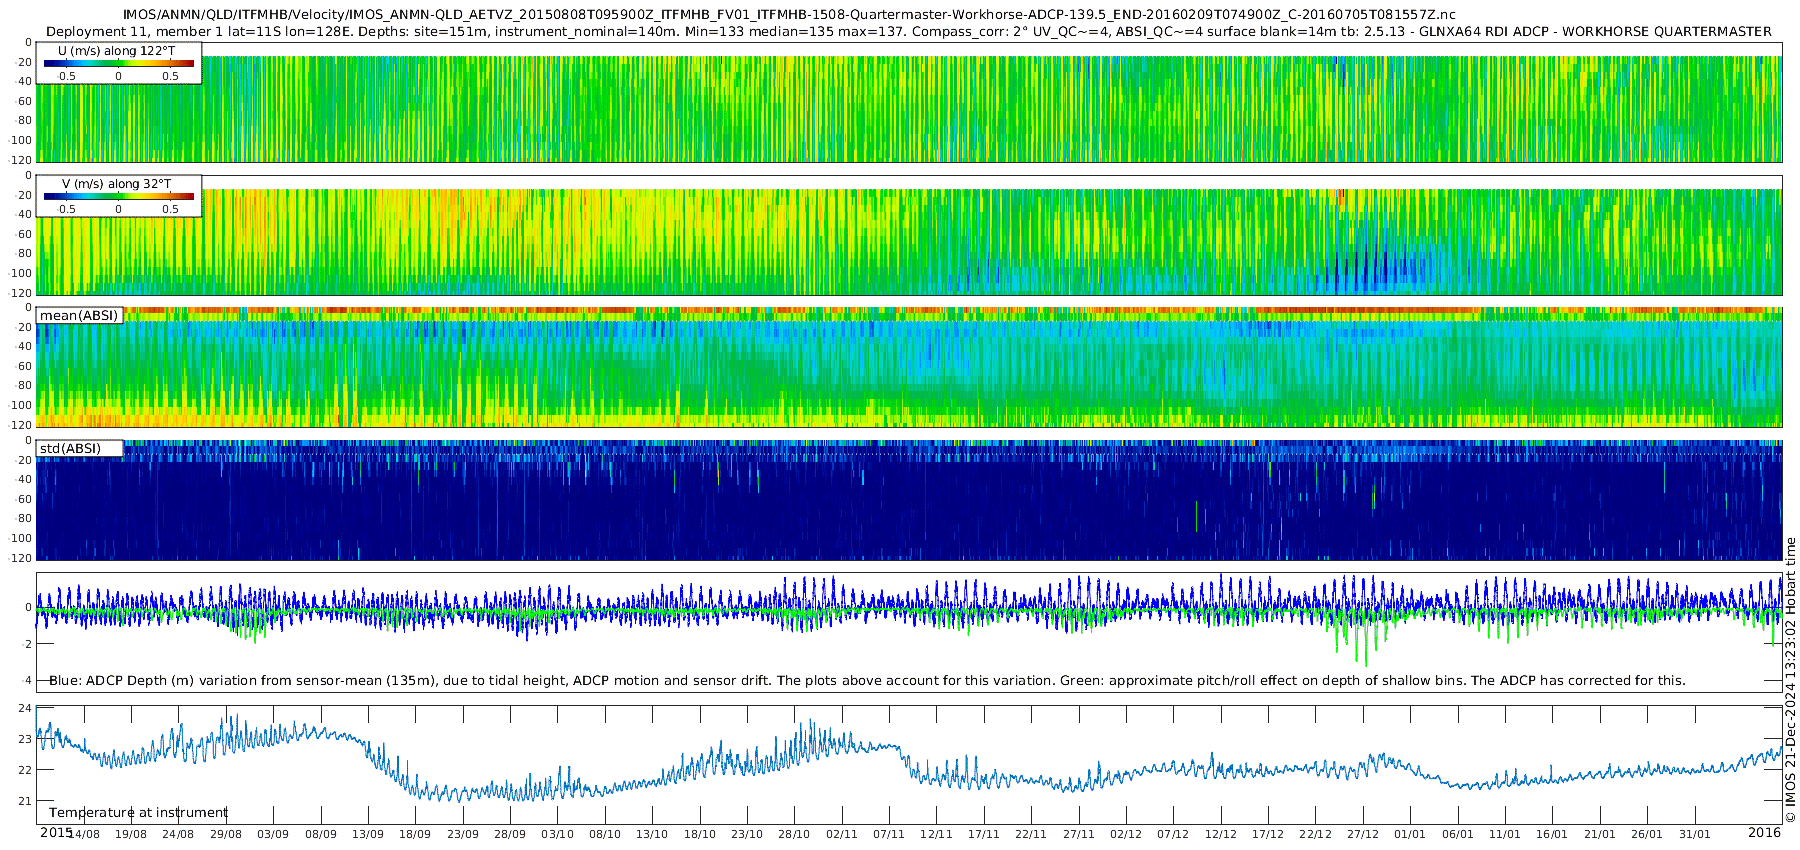Click the Deployment 11 metadata line

(x=908, y=31)
